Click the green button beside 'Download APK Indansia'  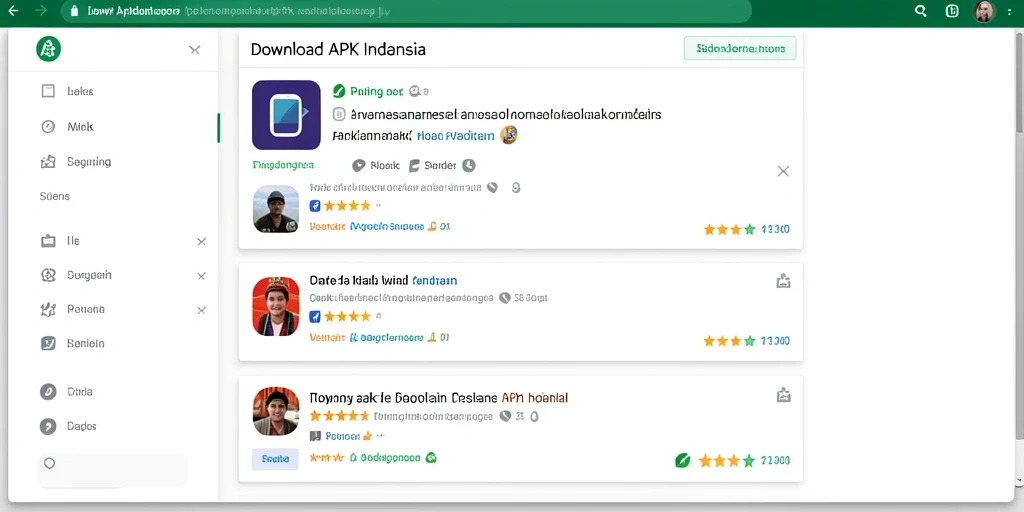[x=740, y=48]
